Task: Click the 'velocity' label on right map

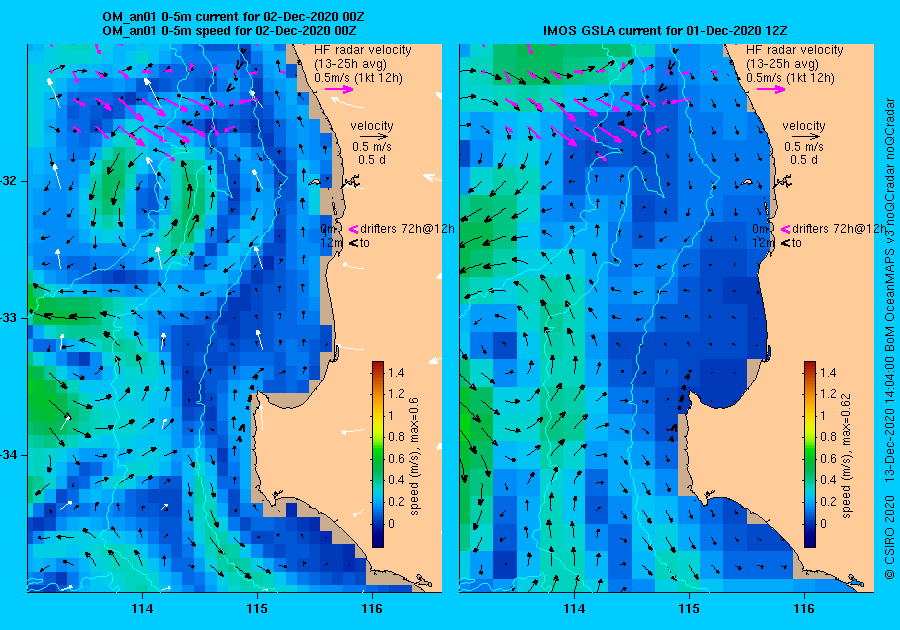Action: click(x=804, y=126)
